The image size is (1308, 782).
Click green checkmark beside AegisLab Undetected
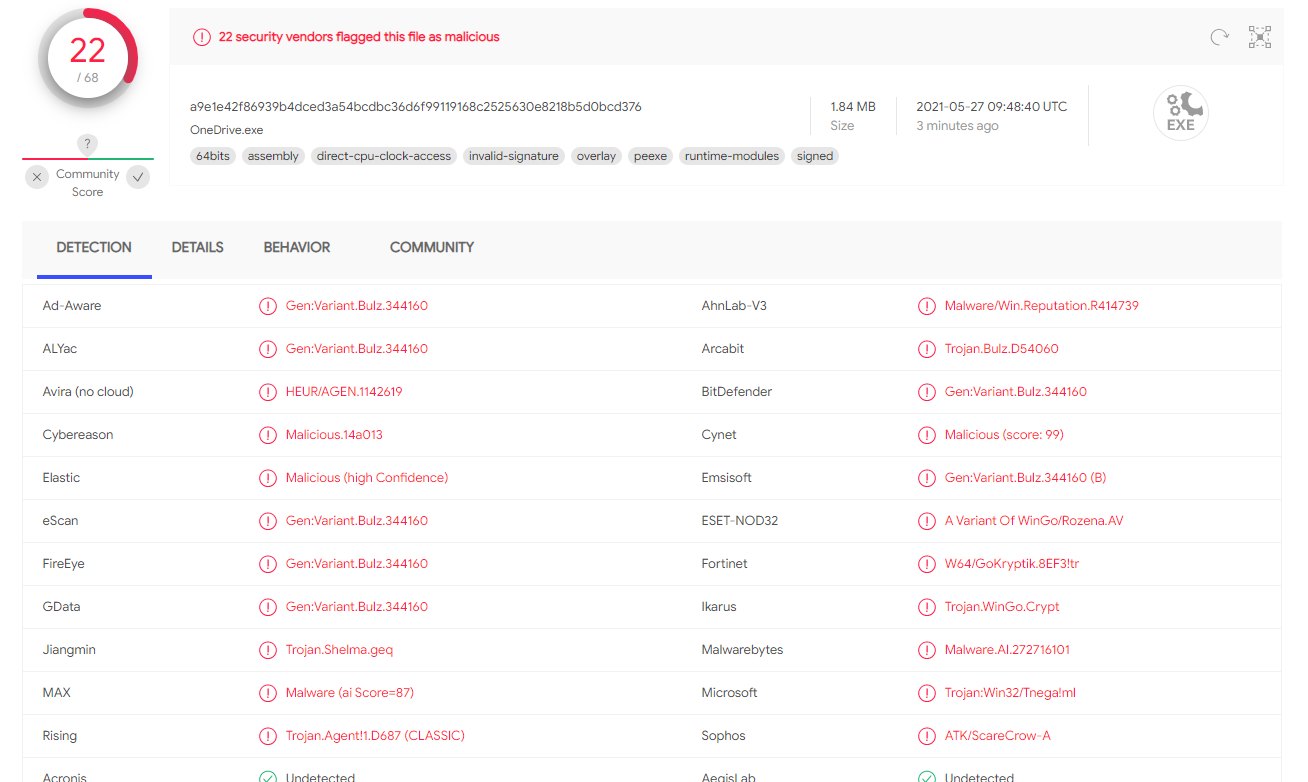pos(926,775)
